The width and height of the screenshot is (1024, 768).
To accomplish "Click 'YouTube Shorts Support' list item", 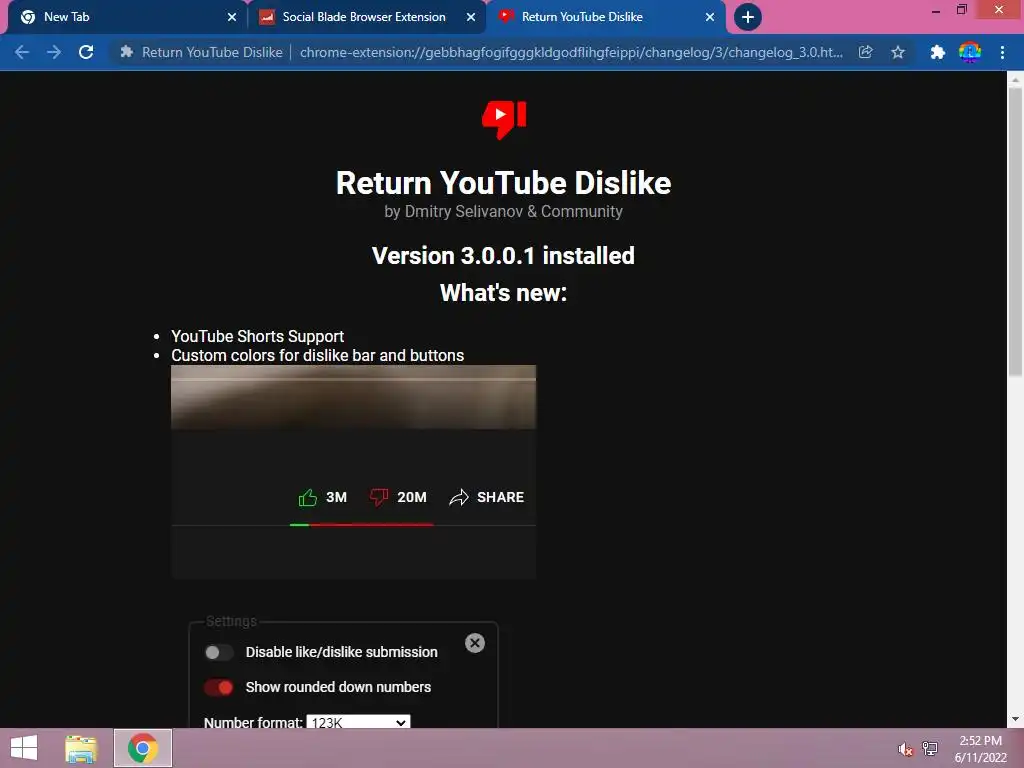I will click(257, 336).
